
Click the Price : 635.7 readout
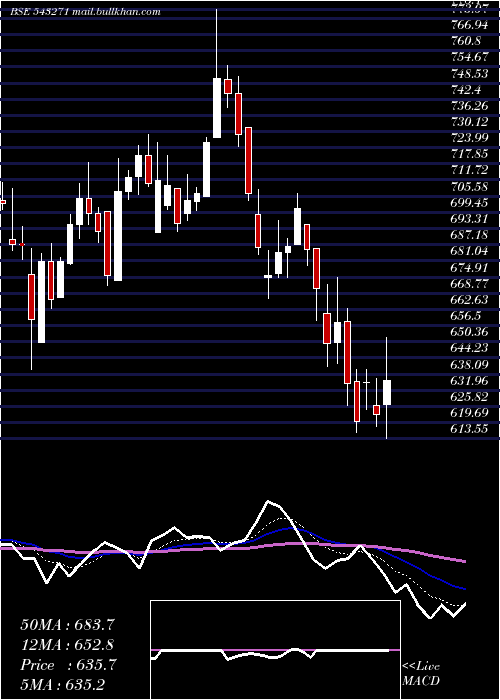[x=68, y=665]
